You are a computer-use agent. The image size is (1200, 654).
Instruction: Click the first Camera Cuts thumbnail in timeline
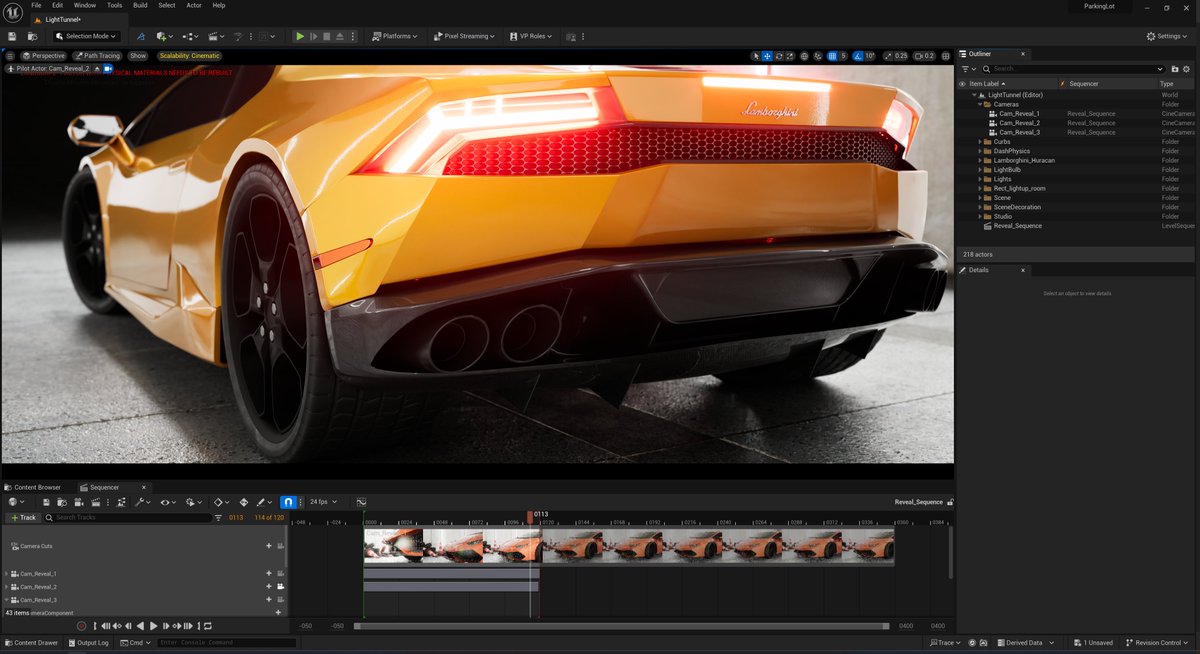click(393, 546)
